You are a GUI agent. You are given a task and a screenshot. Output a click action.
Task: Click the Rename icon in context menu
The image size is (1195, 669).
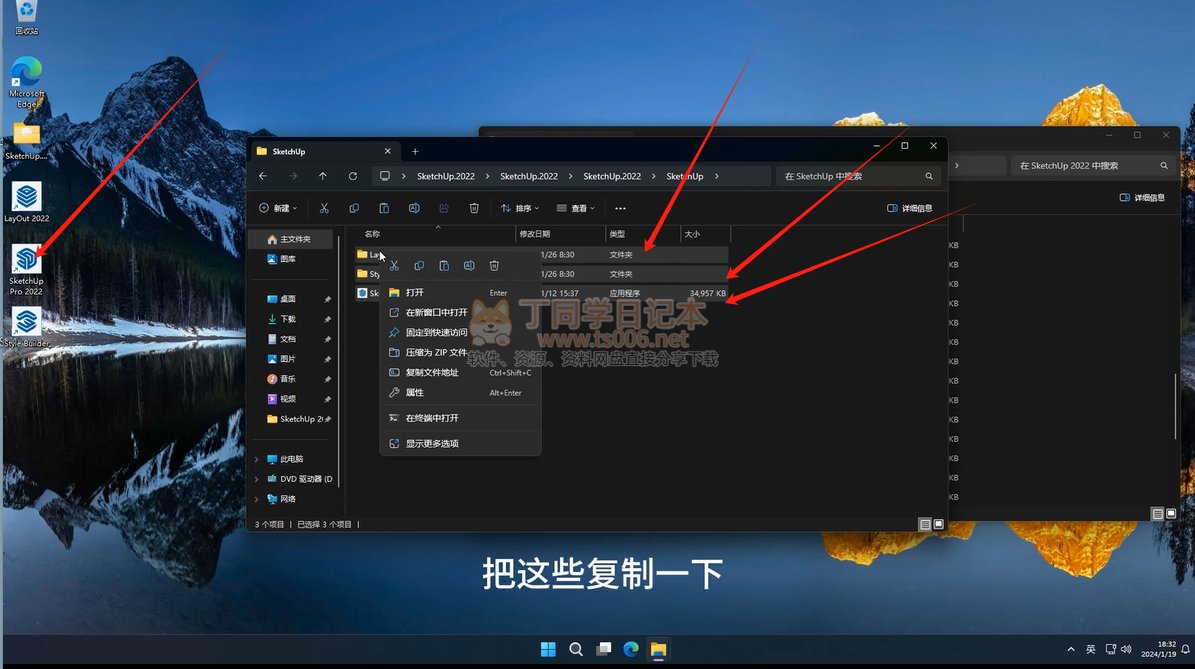click(469, 265)
